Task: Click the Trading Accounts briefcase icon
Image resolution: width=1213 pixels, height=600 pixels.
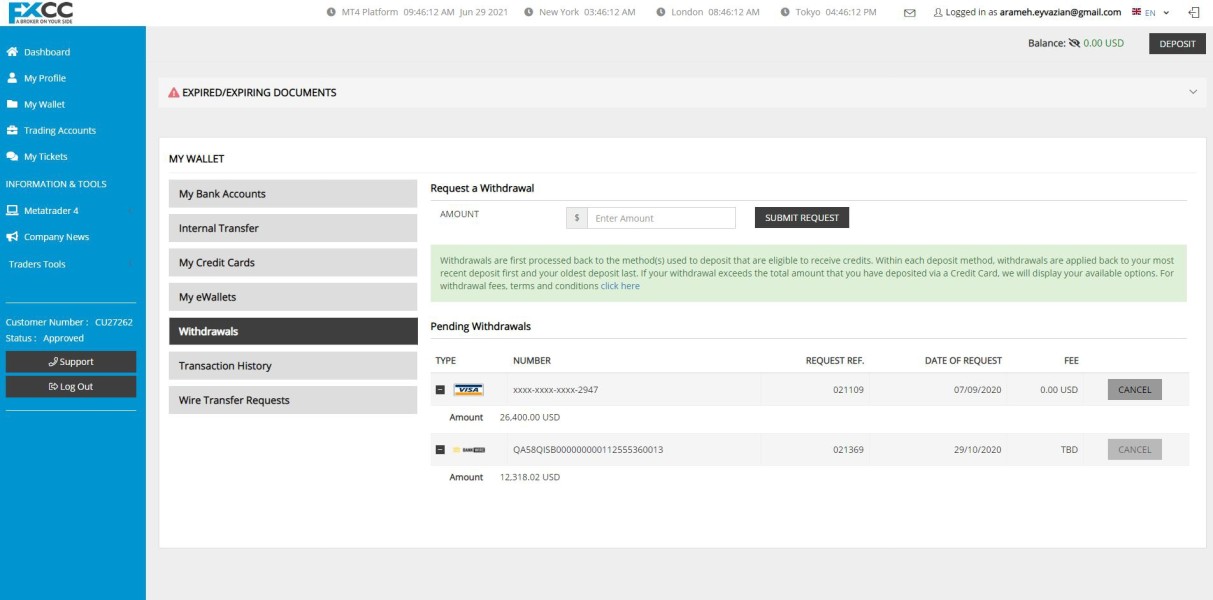Action: click(x=12, y=131)
